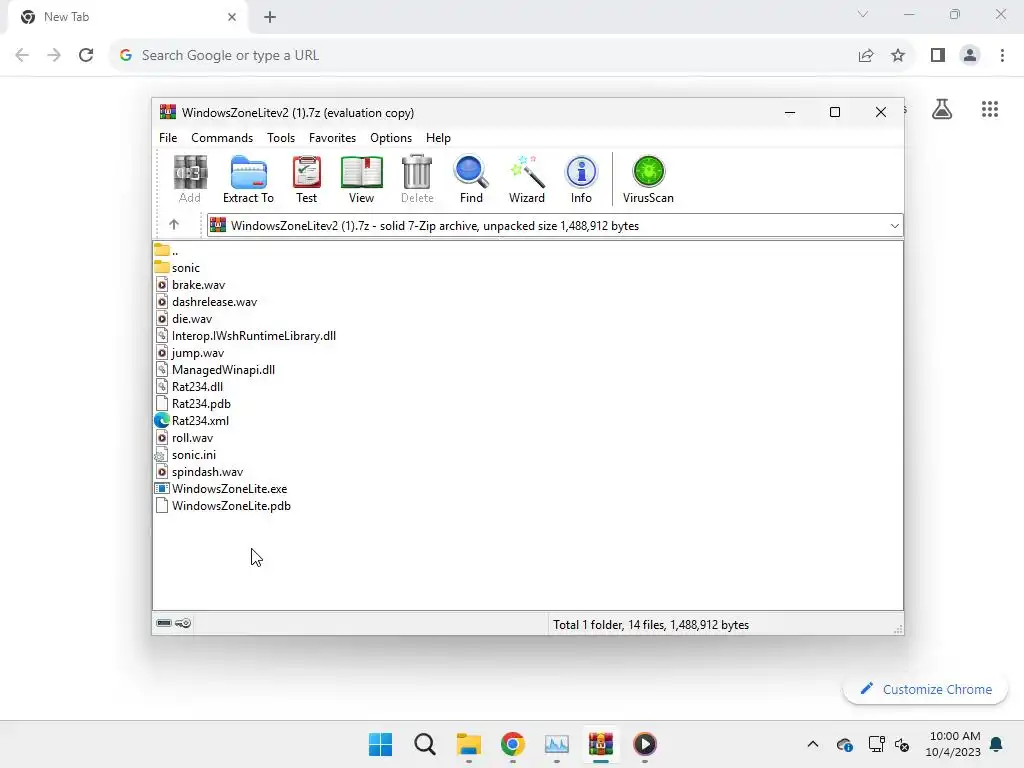Open the notifications bell
The image size is (1024, 768).
click(x=996, y=744)
